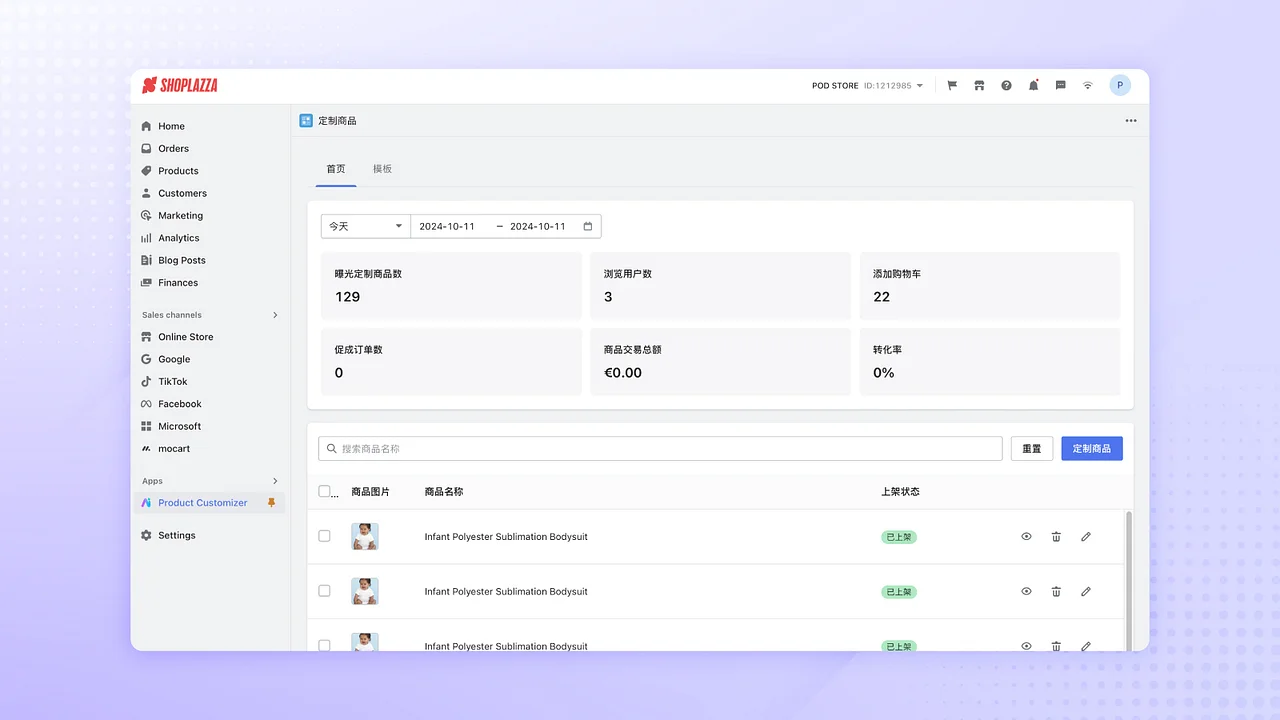
Task: Preview the first product via the eye icon
Action: 1026,536
